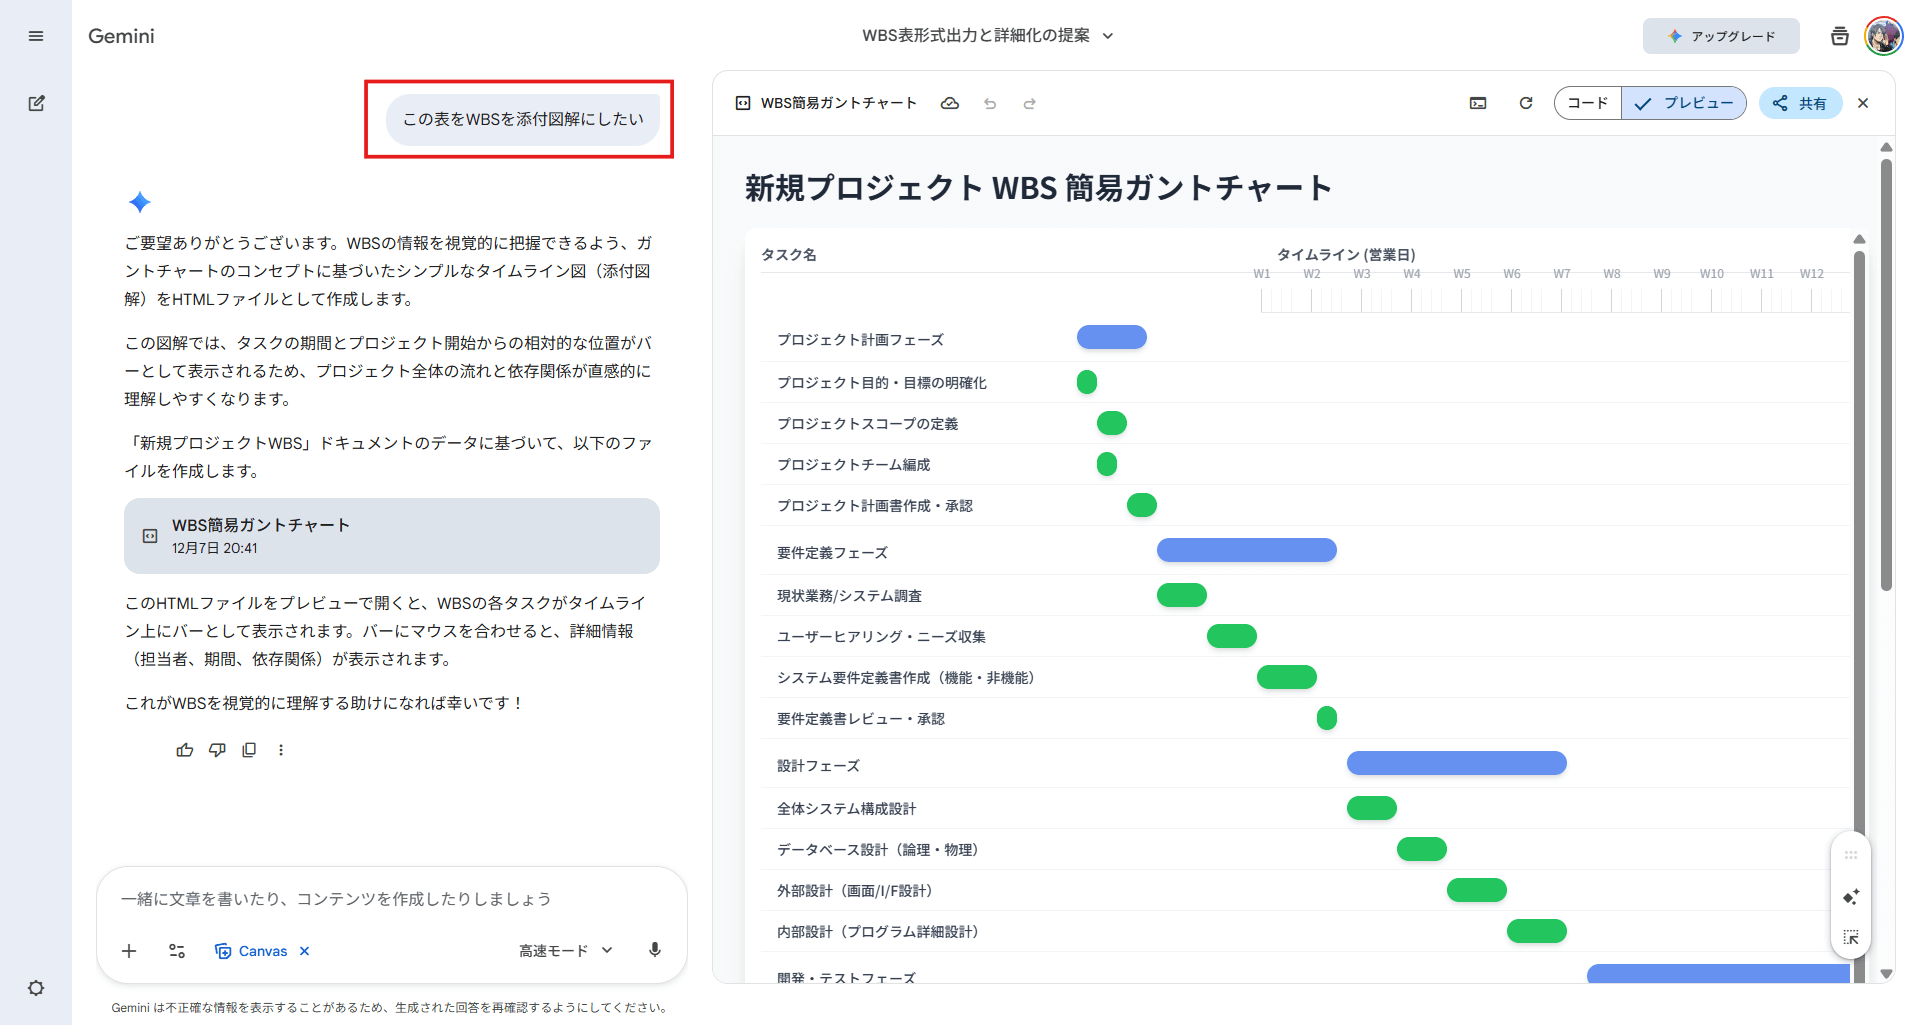Save the Gantt chart to Google Drive

[949, 103]
